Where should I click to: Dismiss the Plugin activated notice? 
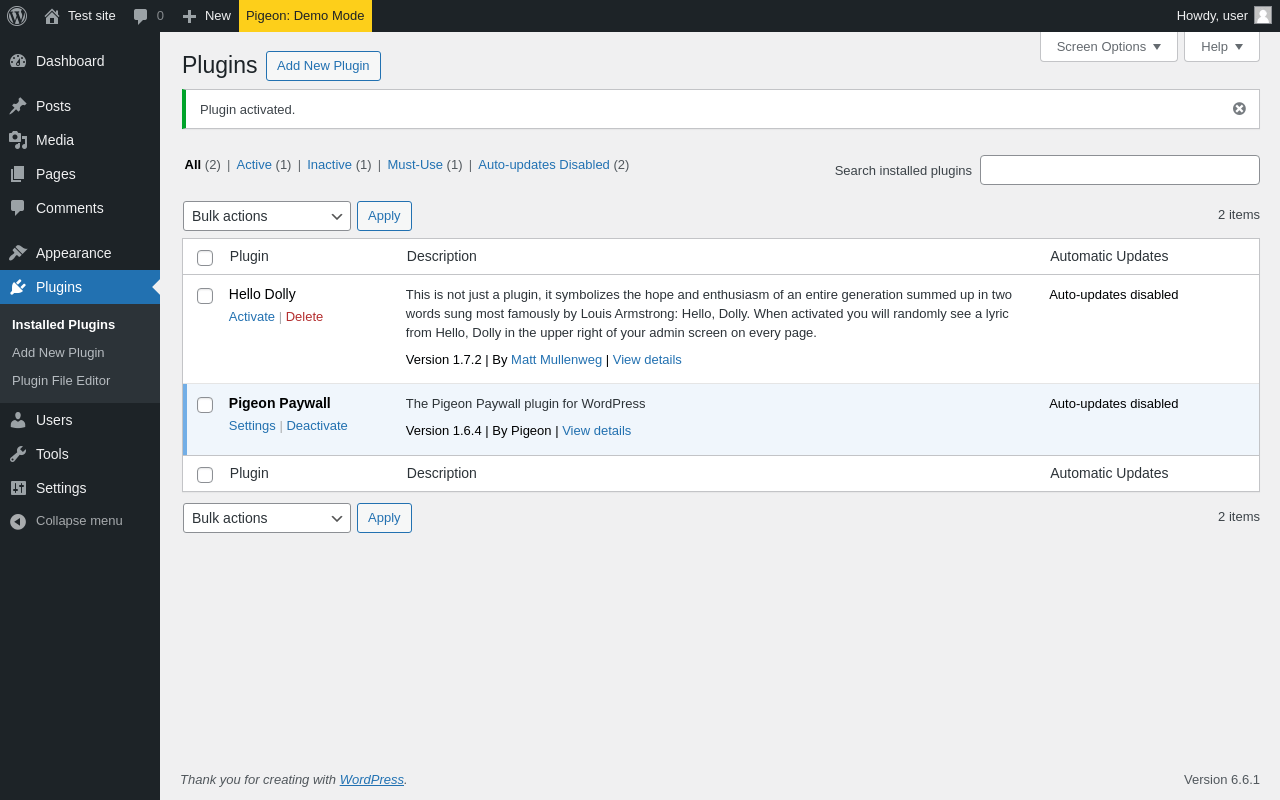[1239, 109]
